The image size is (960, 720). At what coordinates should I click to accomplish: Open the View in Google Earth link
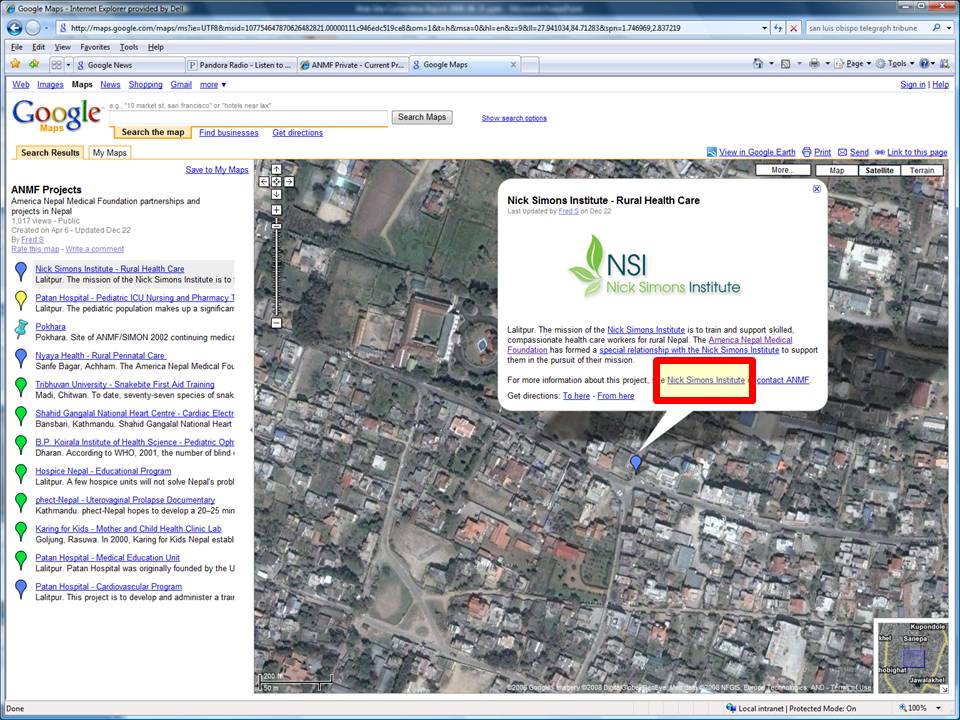[756, 152]
